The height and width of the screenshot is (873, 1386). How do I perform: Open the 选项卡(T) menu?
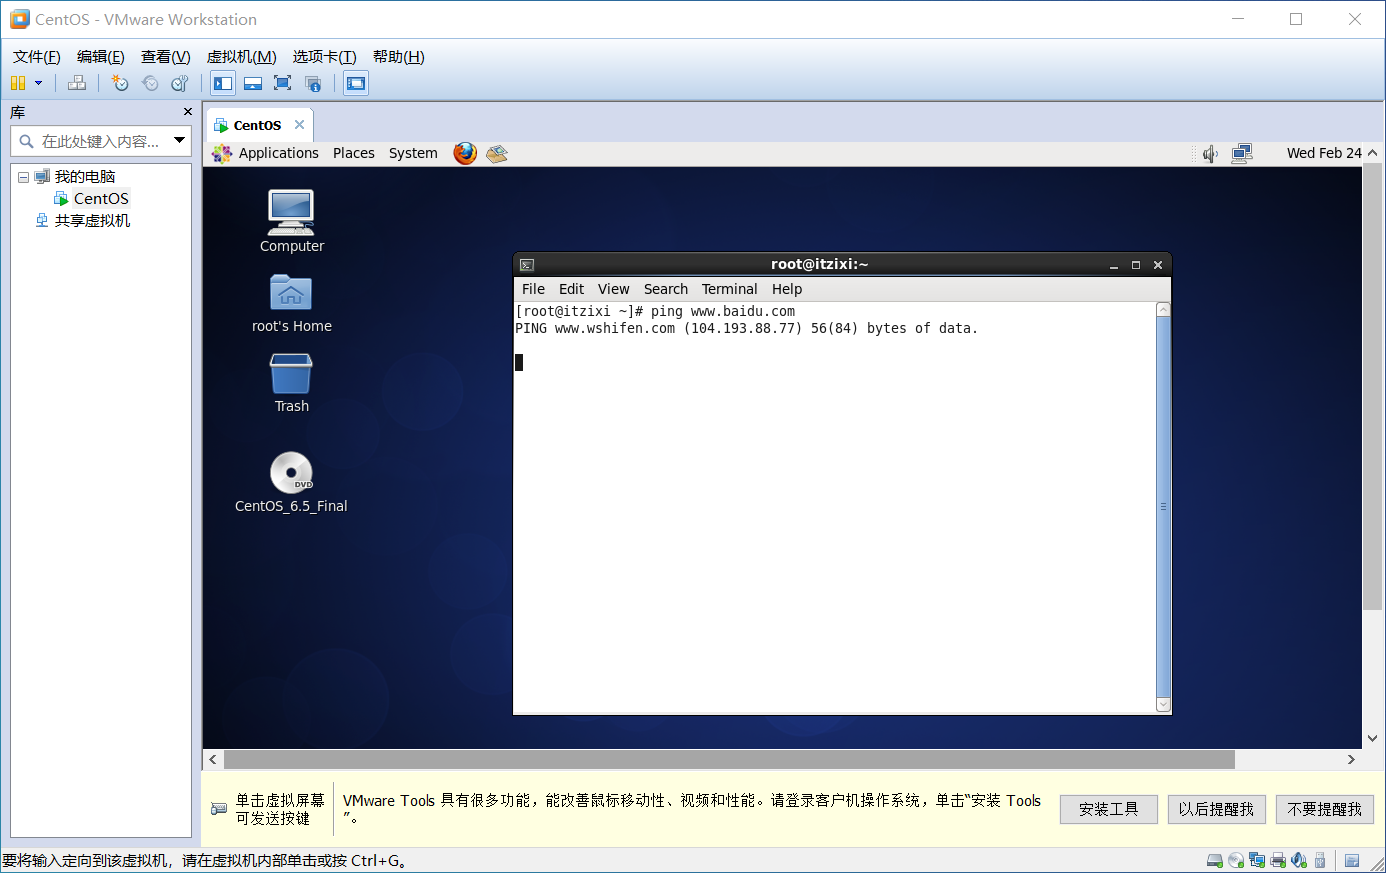click(x=325, y=57)
